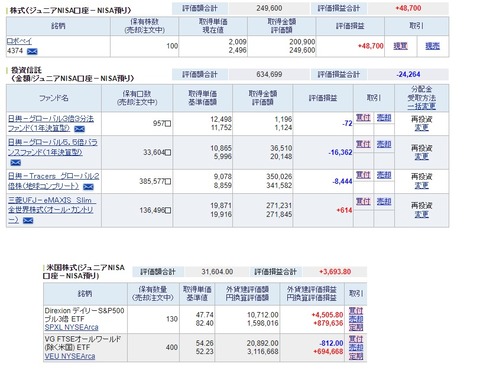Viewport: 480px width, 380px height.
Task: Select the +3,693.80 US stocks total gain
Action: click(x=335, y=272)
